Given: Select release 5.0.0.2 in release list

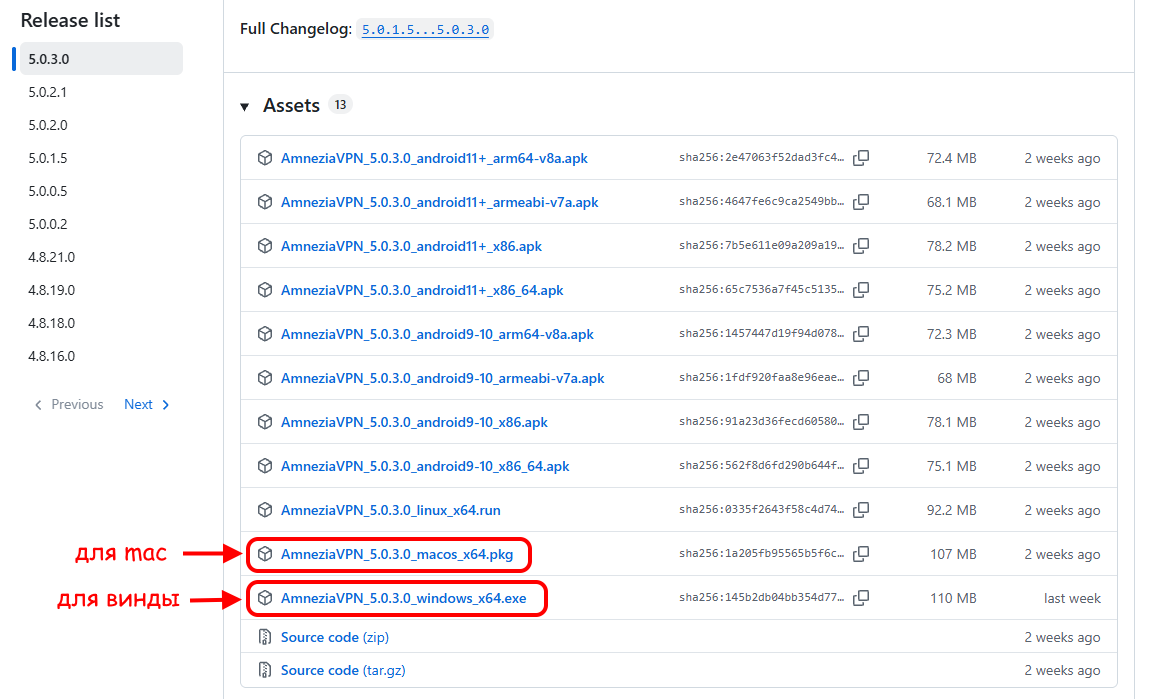Looking at the screenshot, I should coord(48,224).
